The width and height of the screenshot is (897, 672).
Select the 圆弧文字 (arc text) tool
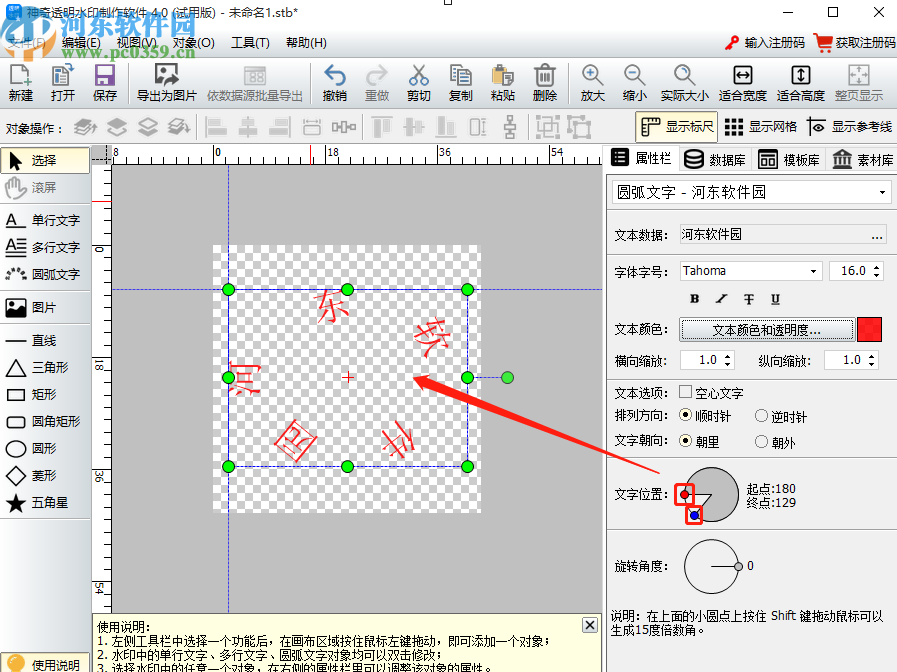click(x=45, y=274)
